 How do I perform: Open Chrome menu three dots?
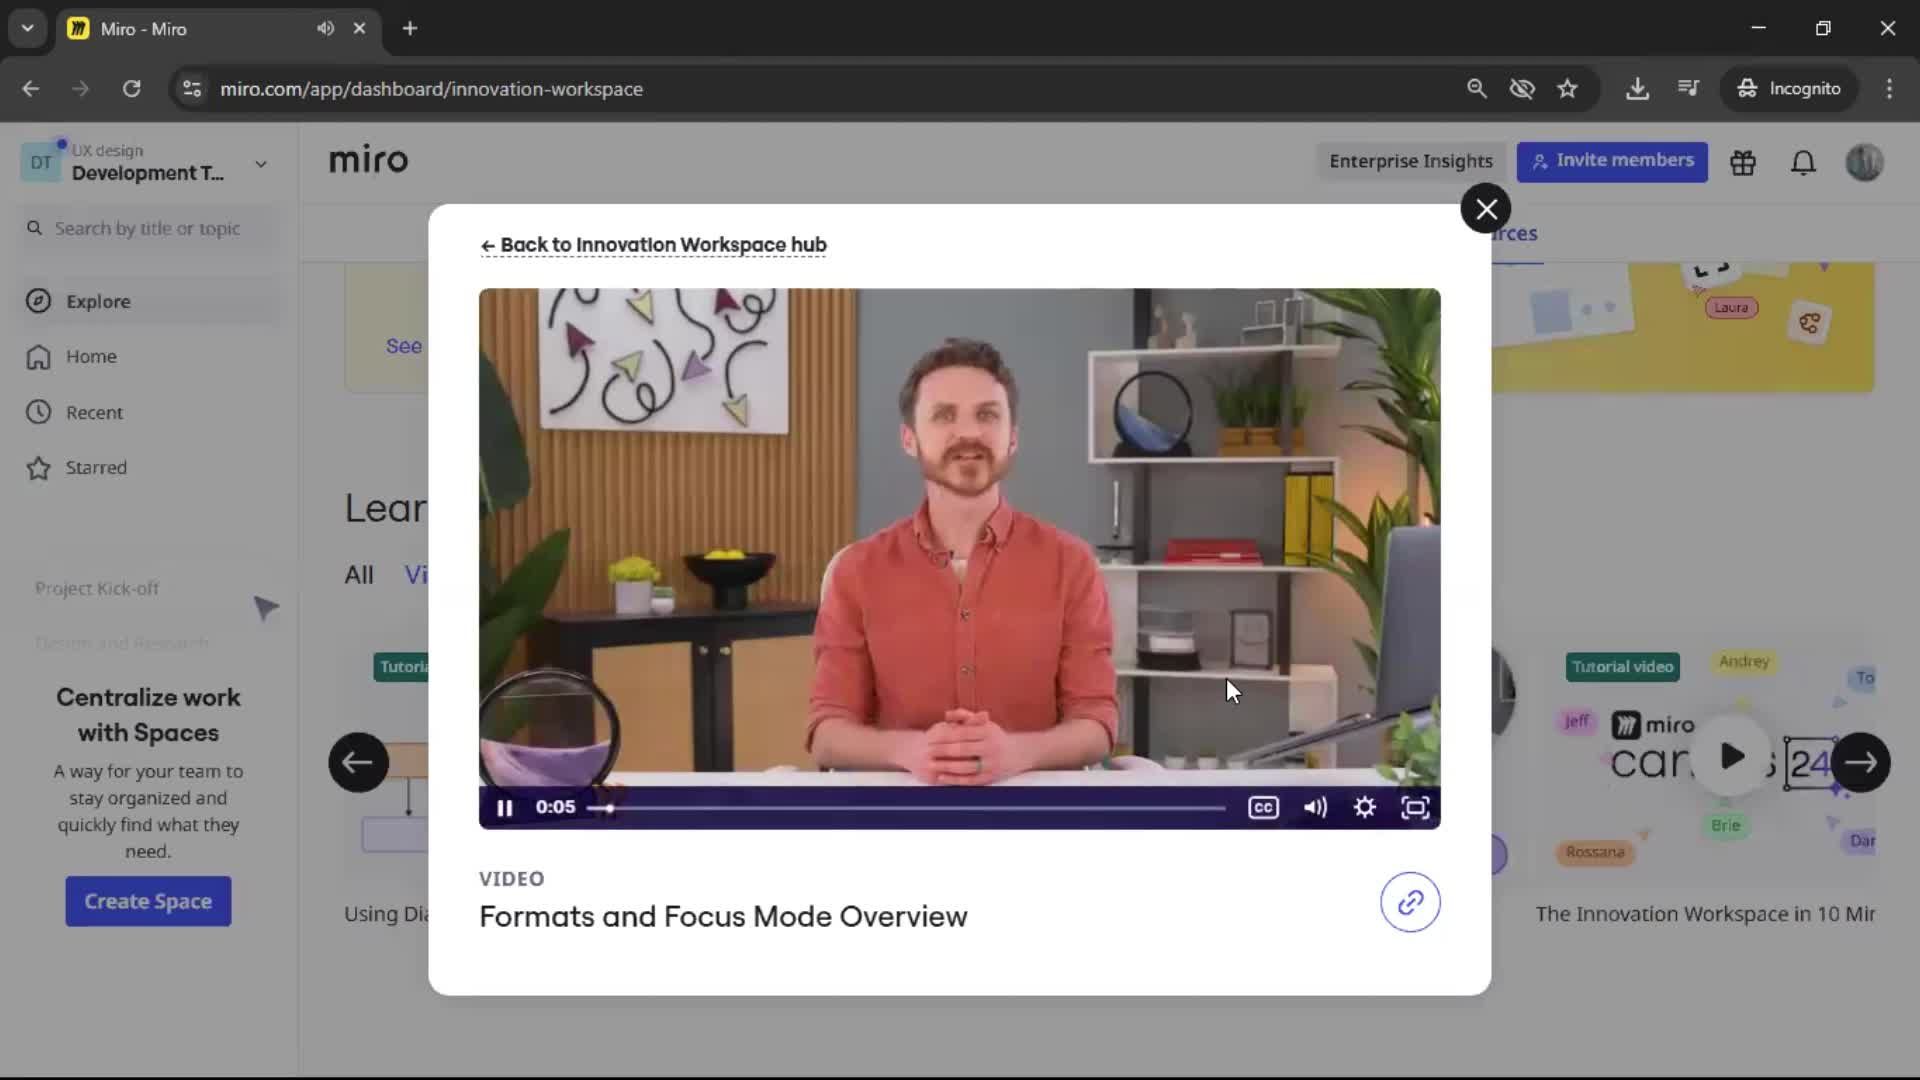pyautogui.click(x=1889, y=89)
